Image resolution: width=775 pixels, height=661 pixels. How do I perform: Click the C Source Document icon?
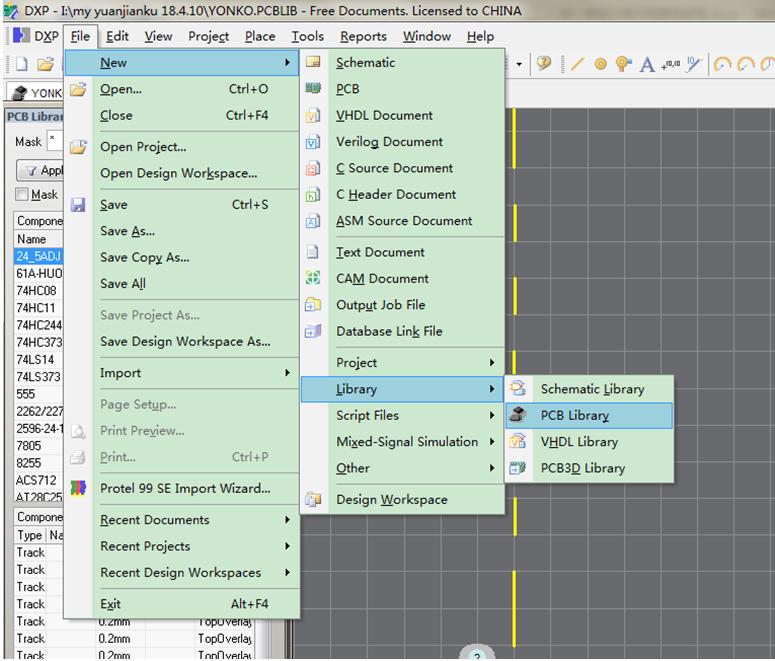coord(313,168)
